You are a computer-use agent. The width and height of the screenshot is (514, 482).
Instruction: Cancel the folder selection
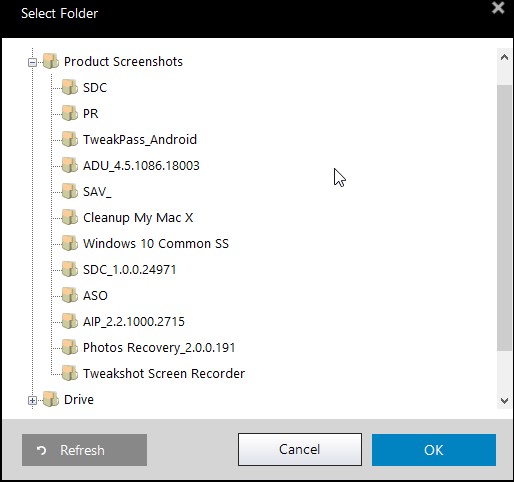[x=300, y=449]
